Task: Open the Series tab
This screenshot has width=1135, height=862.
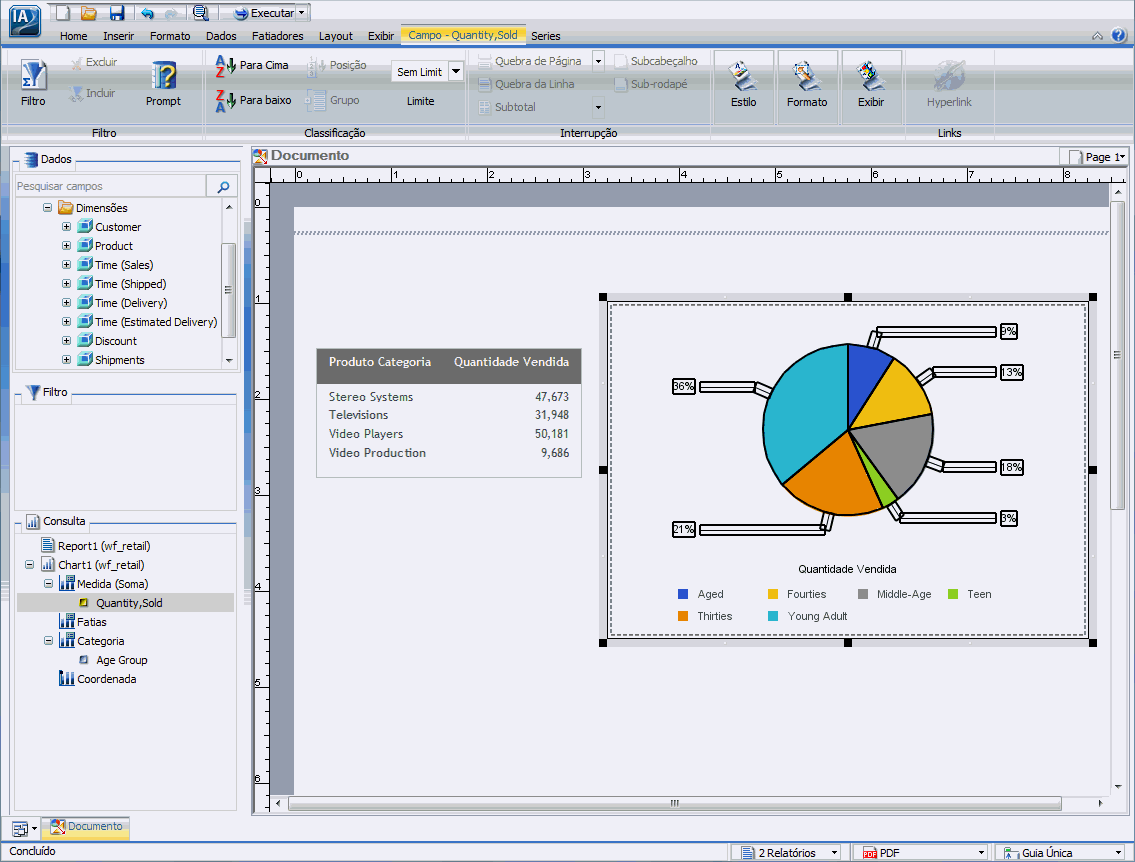Action: (x=546, y=36)
